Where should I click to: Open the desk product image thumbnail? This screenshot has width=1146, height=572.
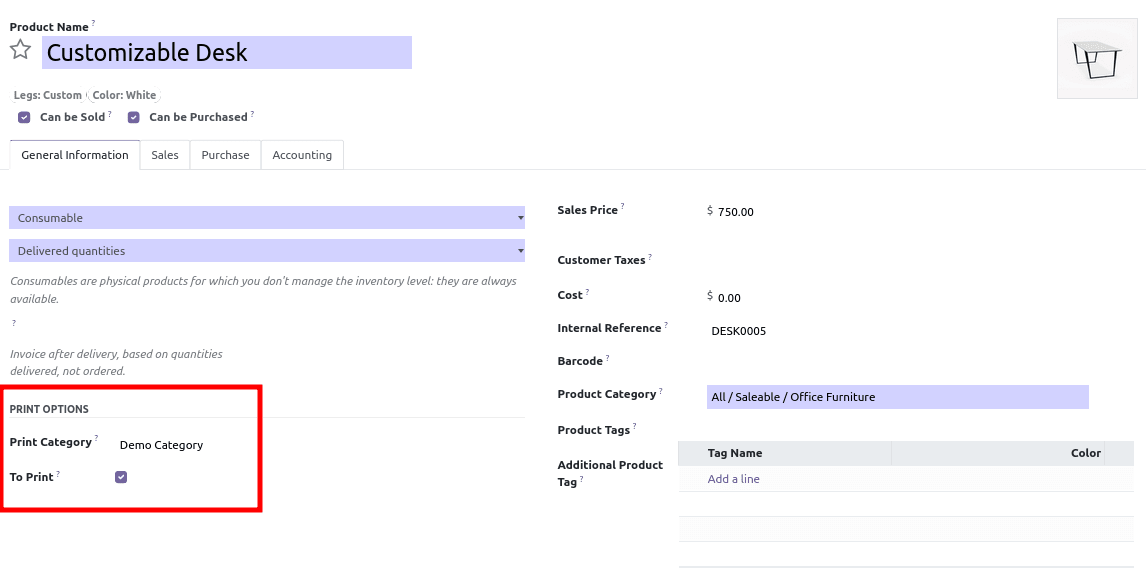pos(1096,58)
